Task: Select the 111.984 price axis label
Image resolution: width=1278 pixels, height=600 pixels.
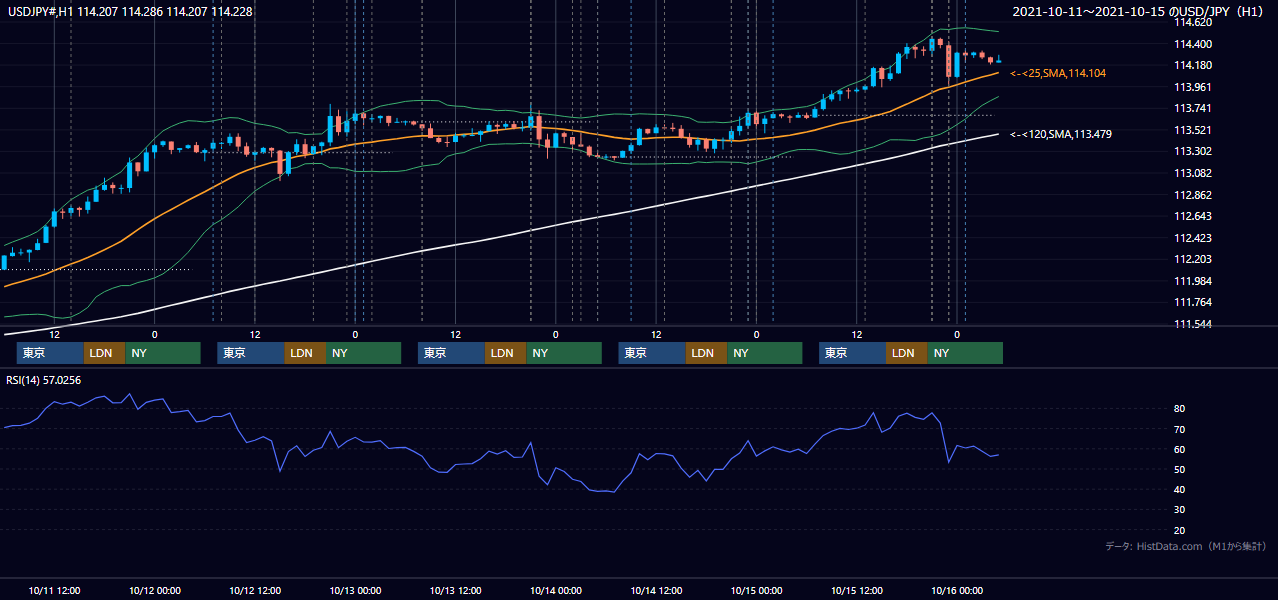Action: click(1192, 281)
